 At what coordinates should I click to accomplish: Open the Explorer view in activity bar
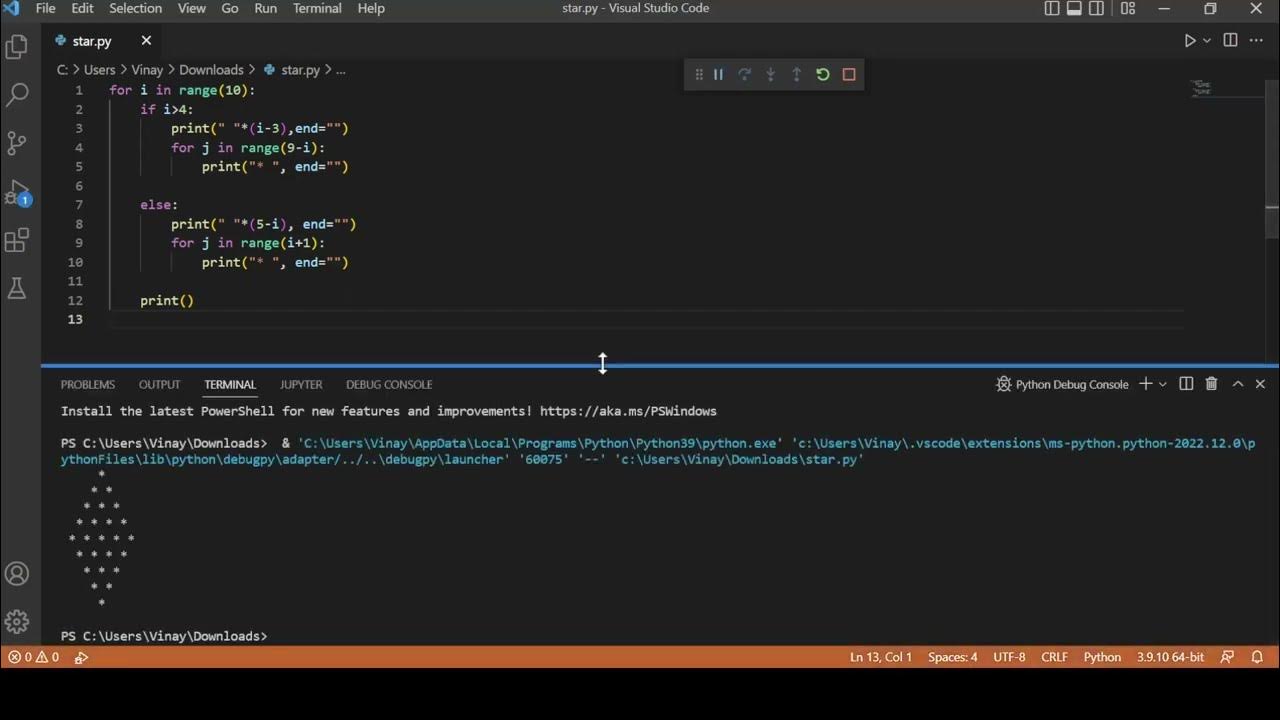17,47
